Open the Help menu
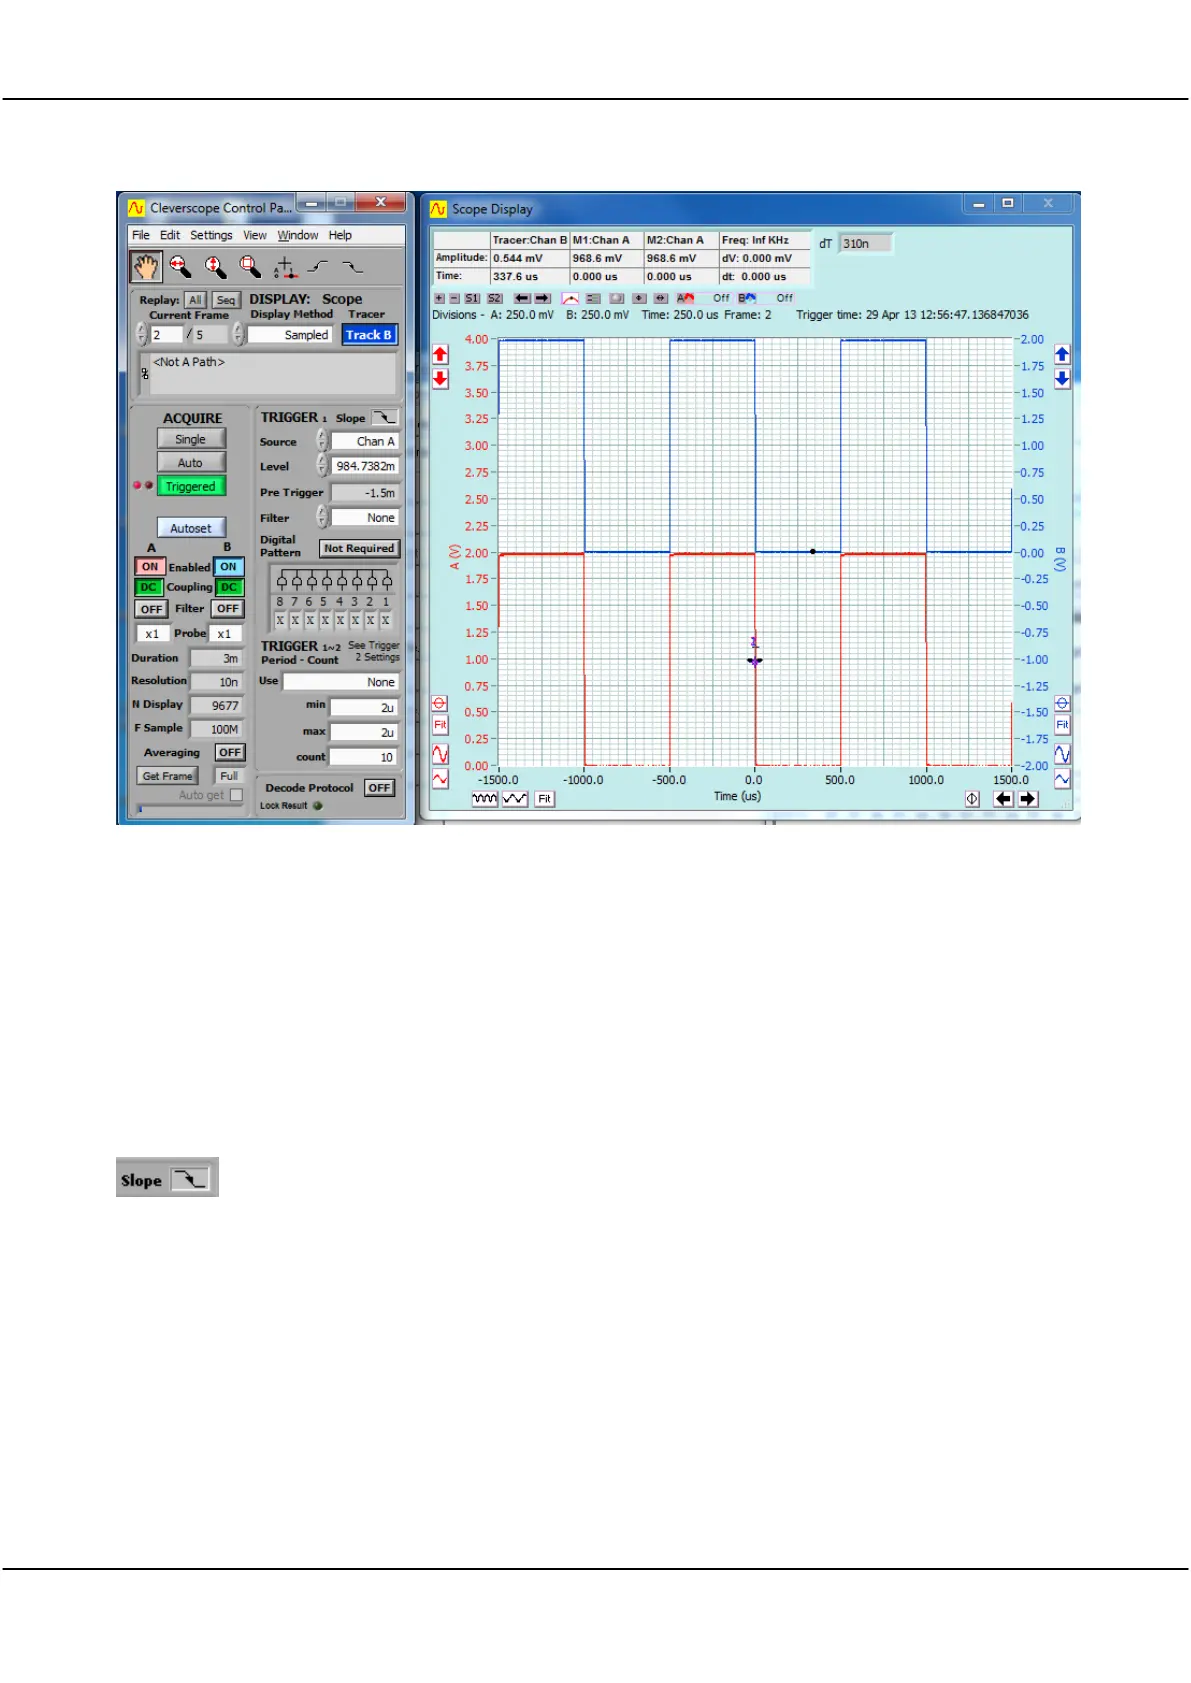Viewport: 1191px width, 1683px height. (x=340, y=235)
